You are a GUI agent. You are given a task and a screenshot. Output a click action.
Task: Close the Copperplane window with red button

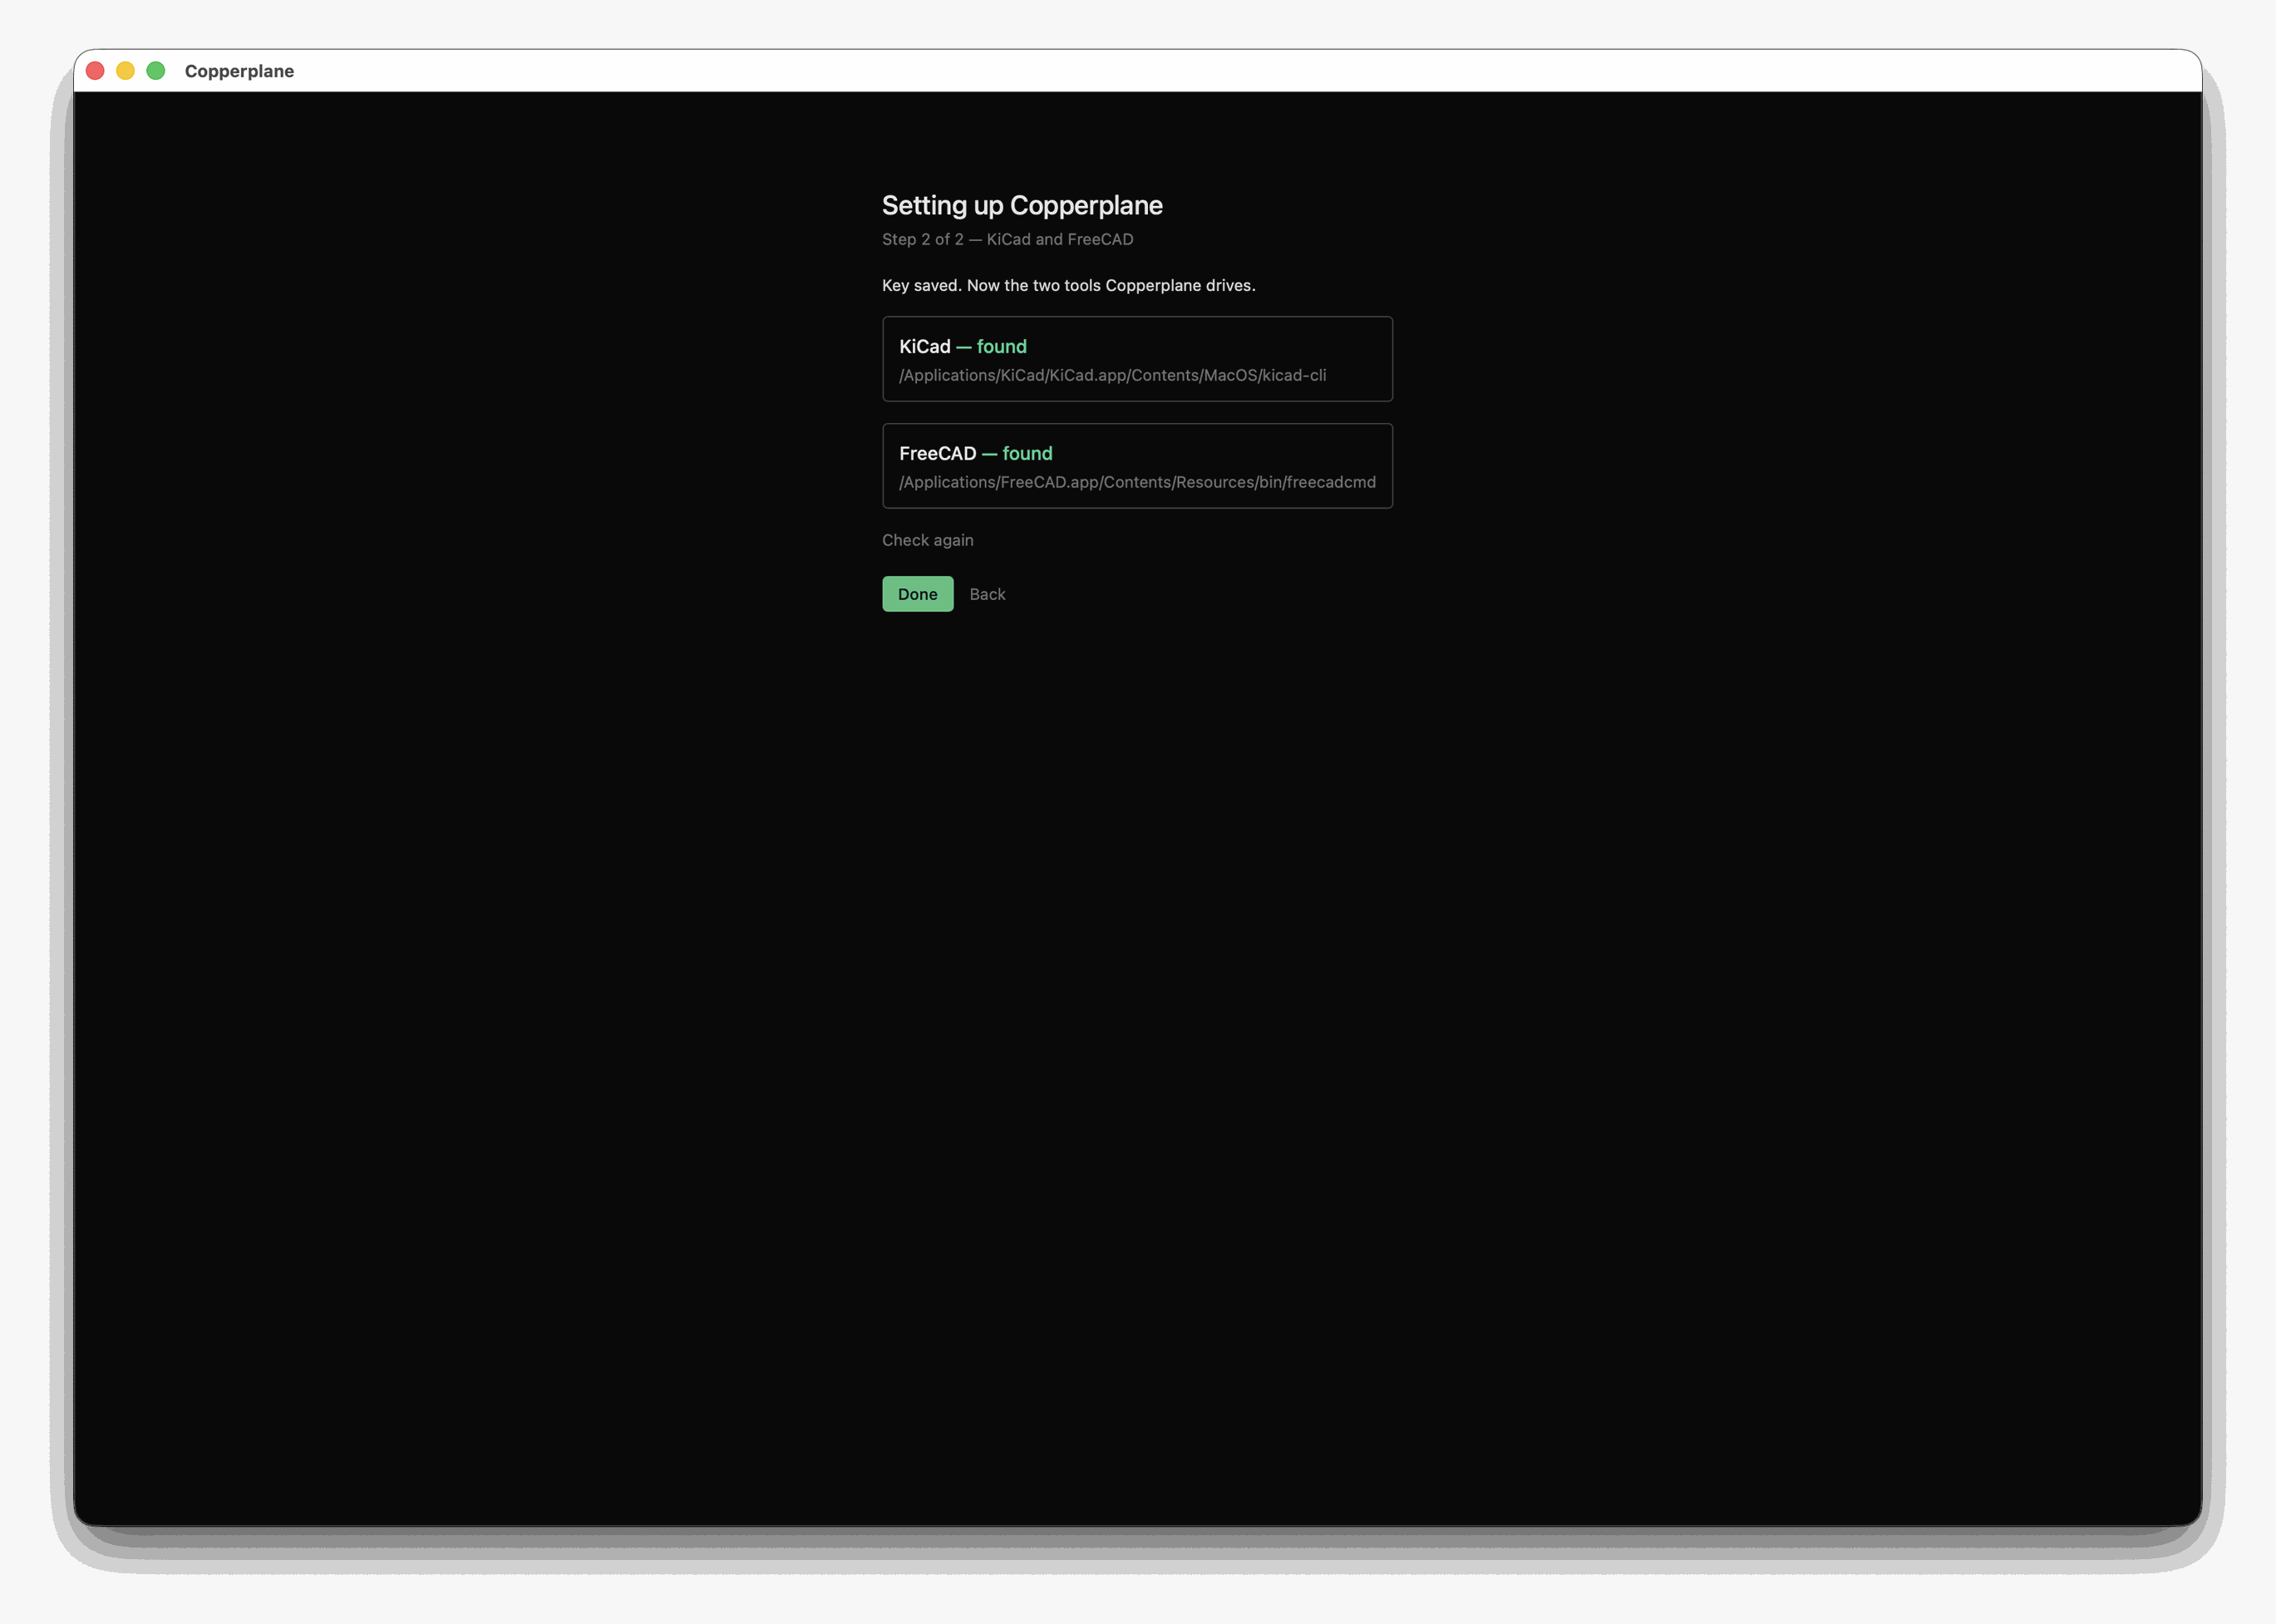tap(95, 71)
